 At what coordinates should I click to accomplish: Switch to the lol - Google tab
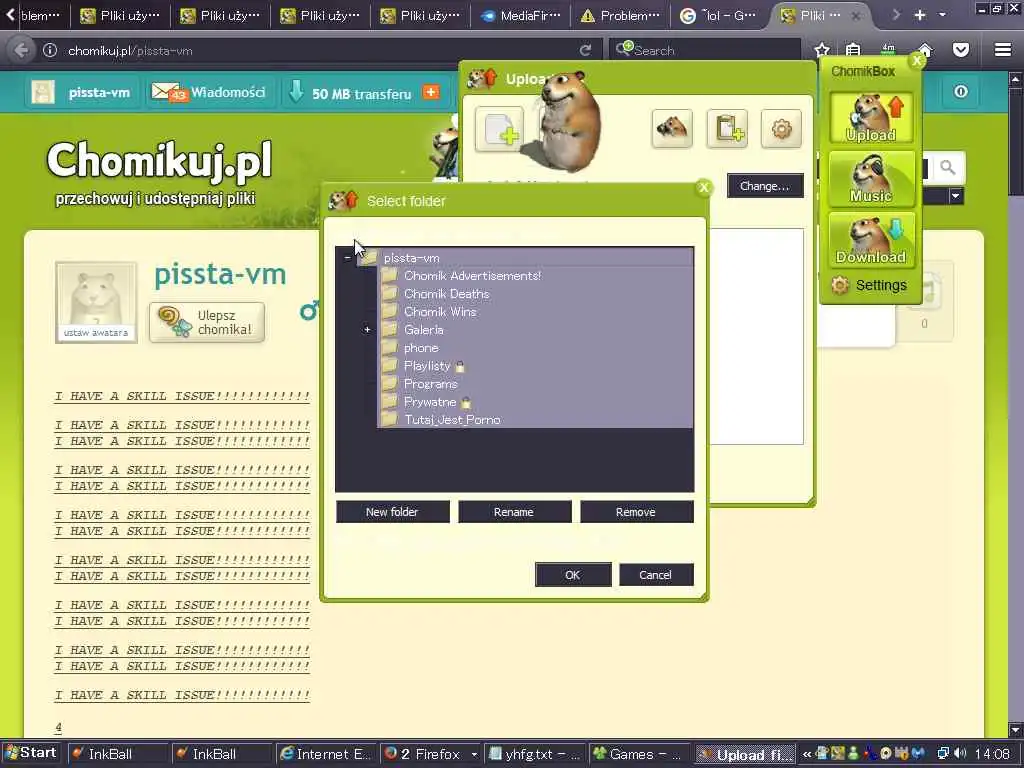(x=720, y=15)
